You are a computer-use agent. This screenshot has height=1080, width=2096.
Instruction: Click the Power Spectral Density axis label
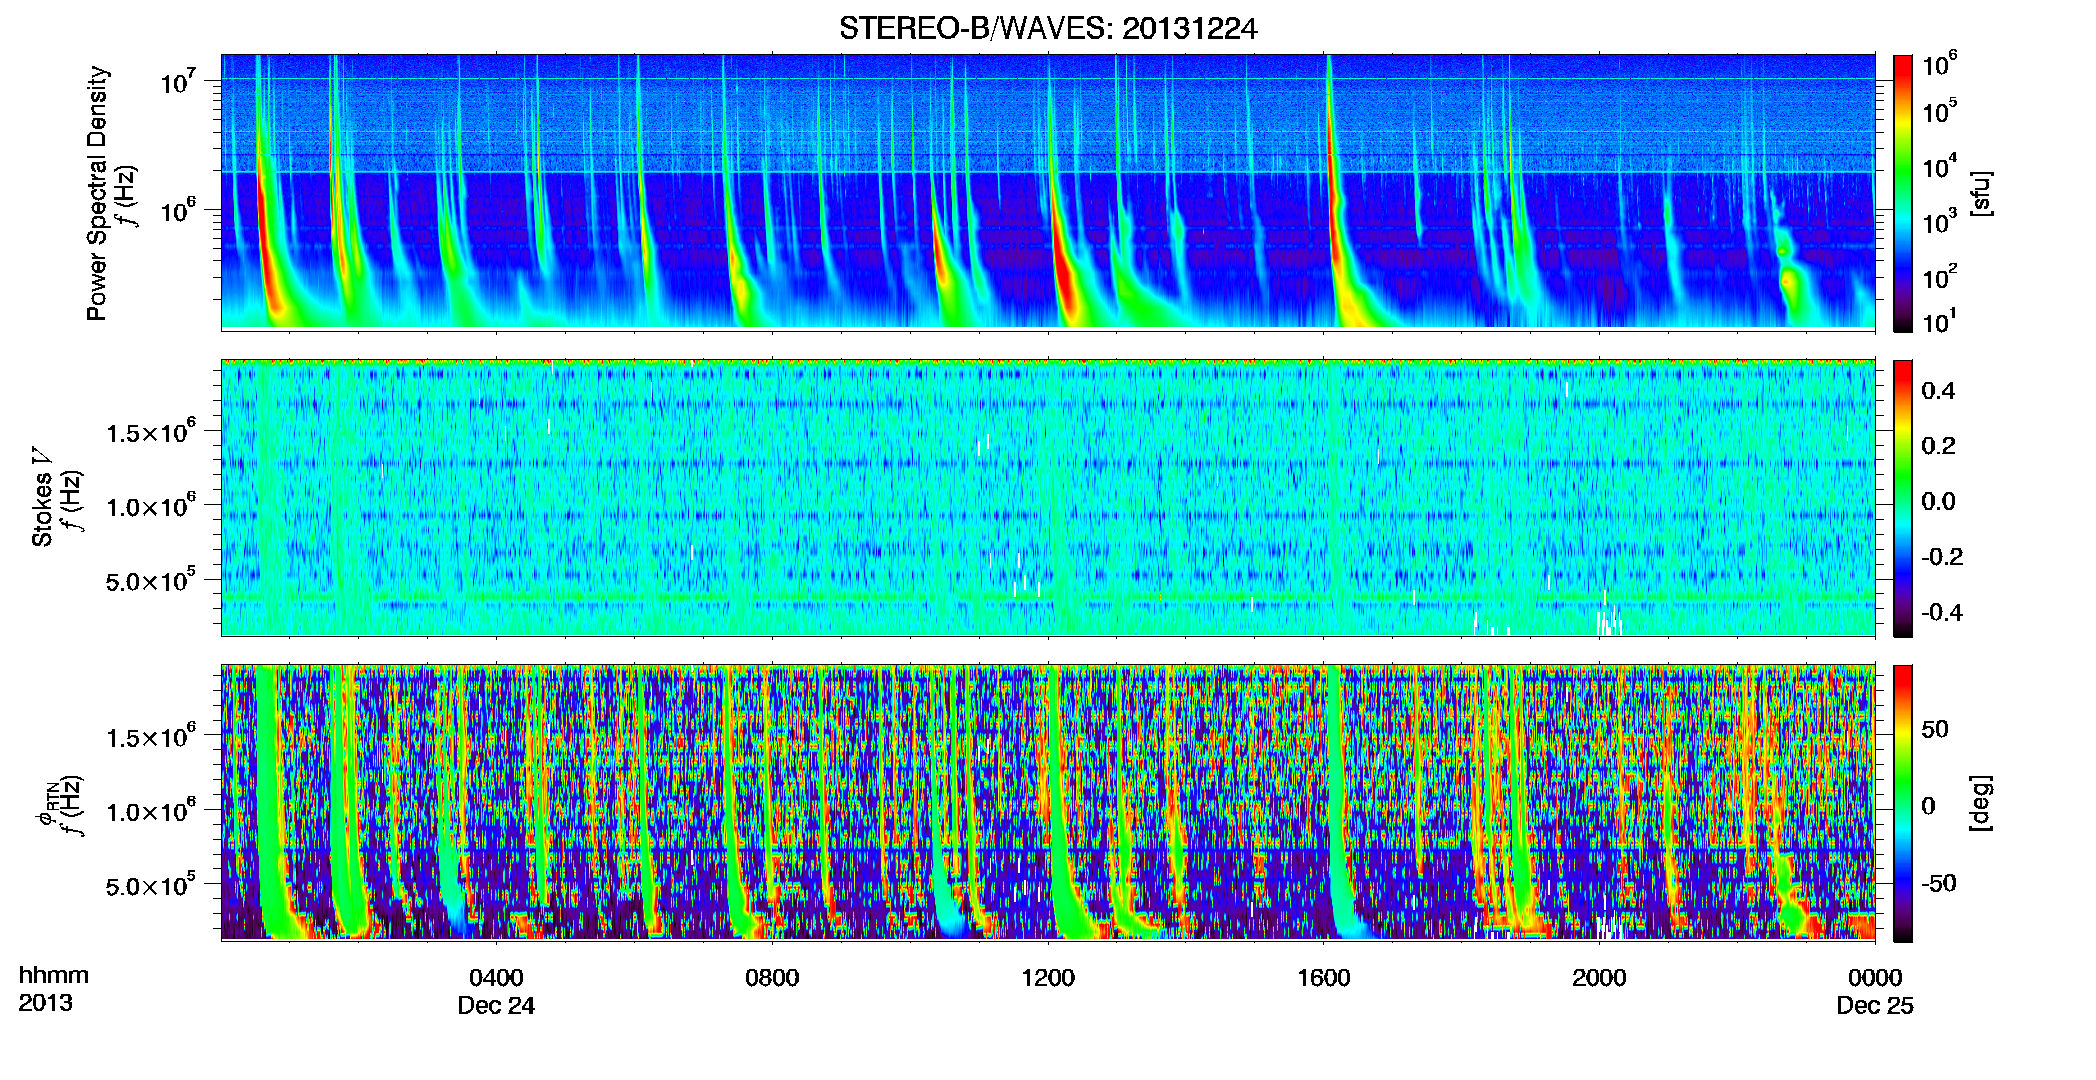click(97, 193)
